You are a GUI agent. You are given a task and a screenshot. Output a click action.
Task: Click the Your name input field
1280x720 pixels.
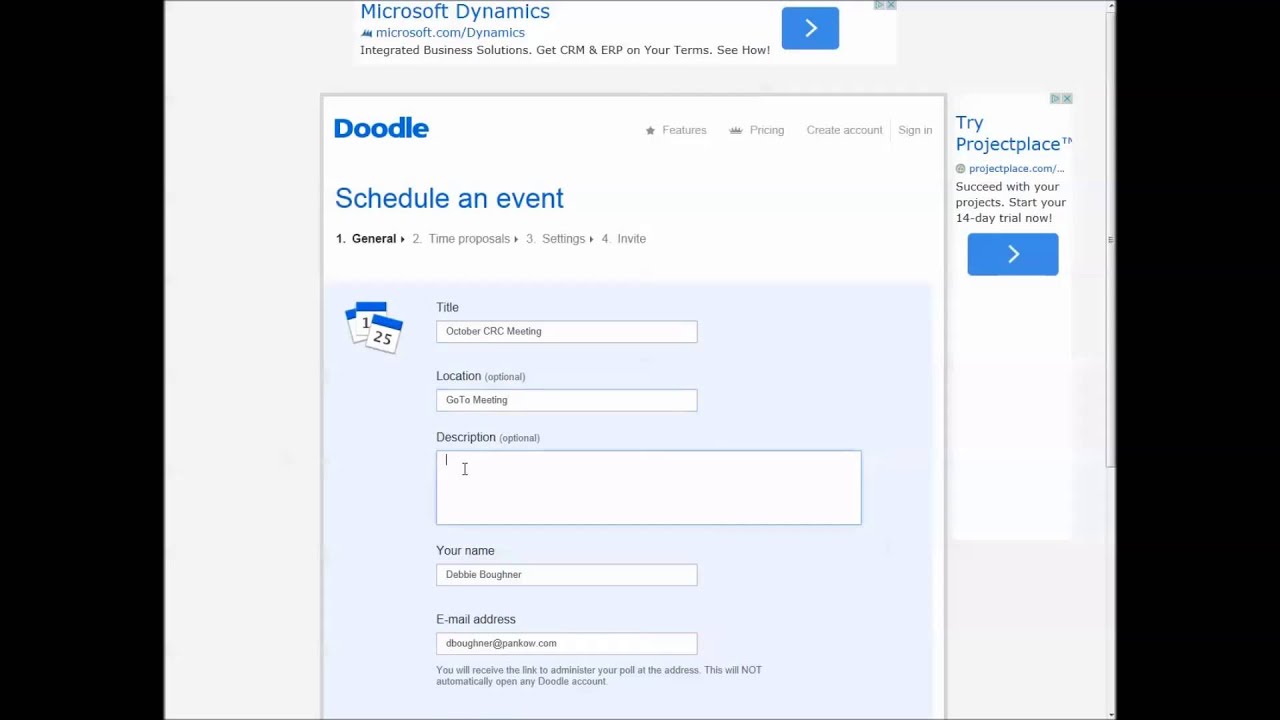click(566, 574)
